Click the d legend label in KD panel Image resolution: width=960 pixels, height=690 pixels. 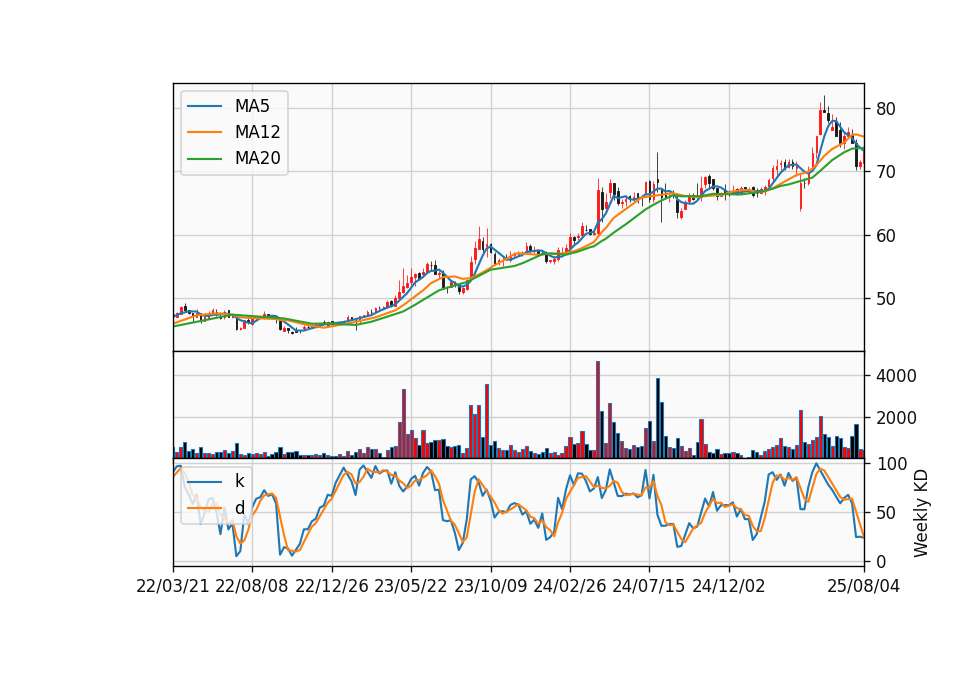tap(240, 508)
